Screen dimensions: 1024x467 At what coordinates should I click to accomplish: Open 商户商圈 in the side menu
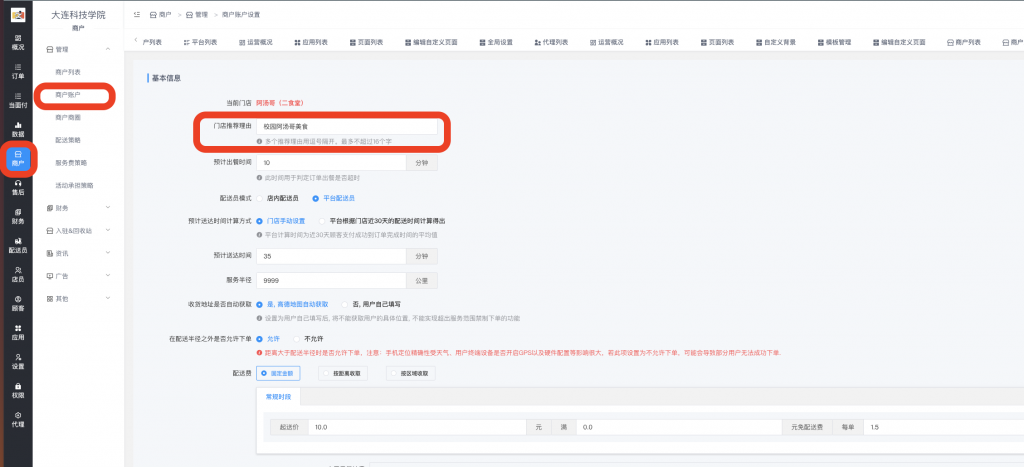point(68,118)
